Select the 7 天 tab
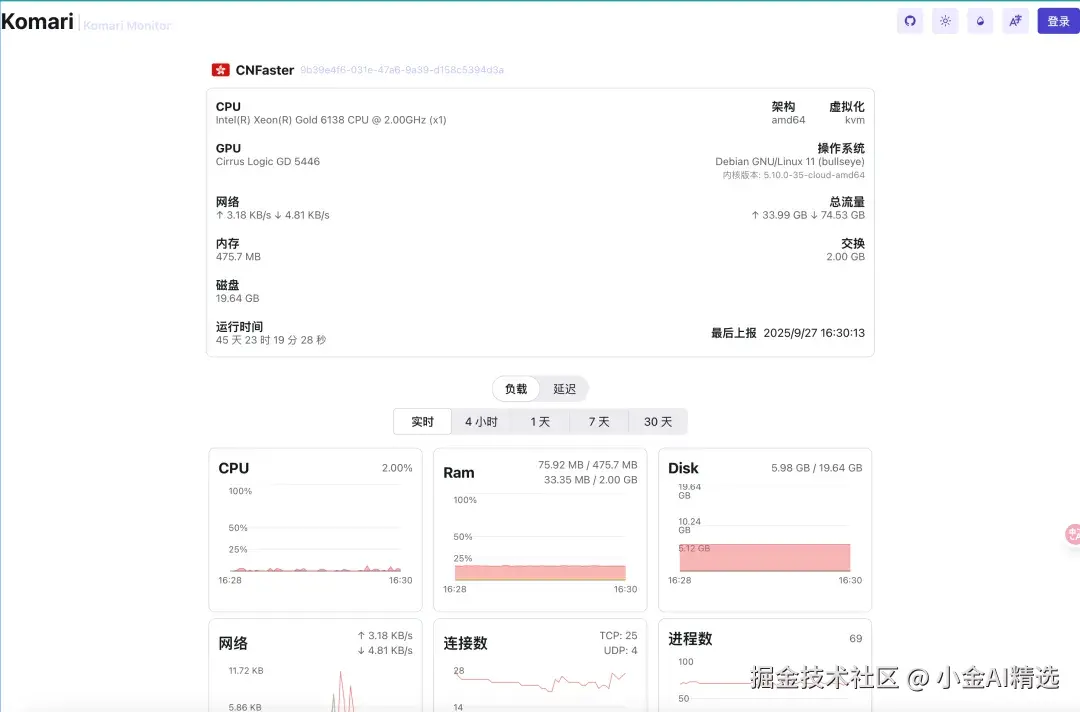The height and width of the screenshot is (712, 1080). click(x=599, y=421)
